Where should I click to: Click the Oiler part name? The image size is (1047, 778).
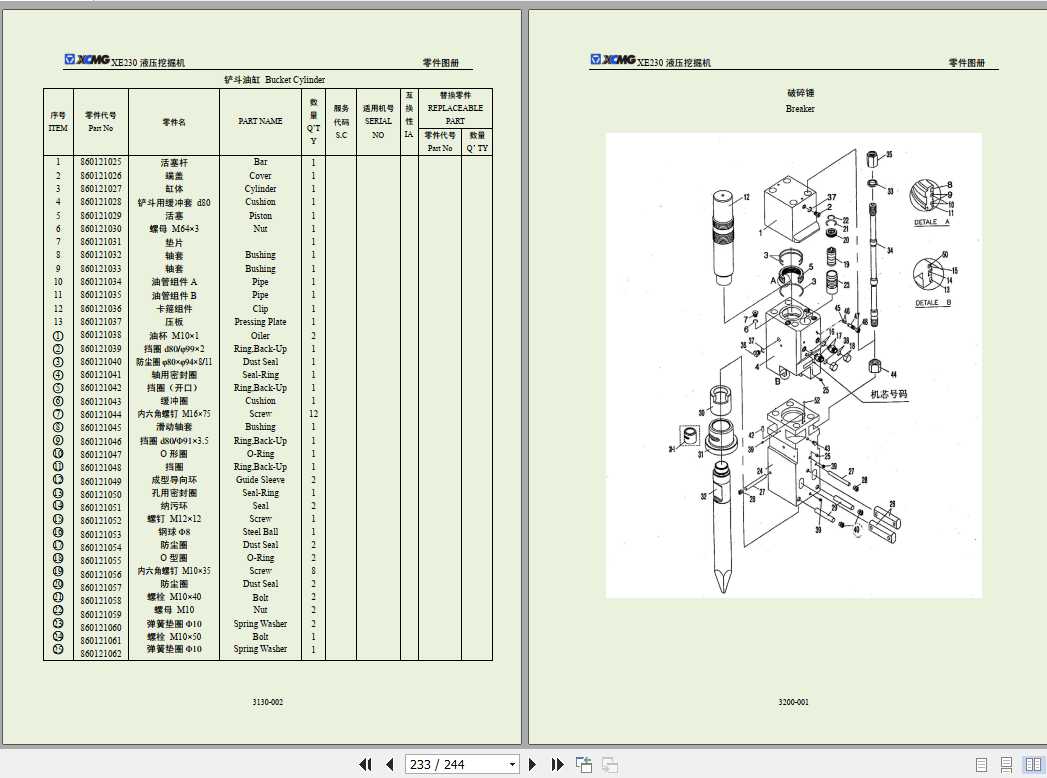(260, 335)
